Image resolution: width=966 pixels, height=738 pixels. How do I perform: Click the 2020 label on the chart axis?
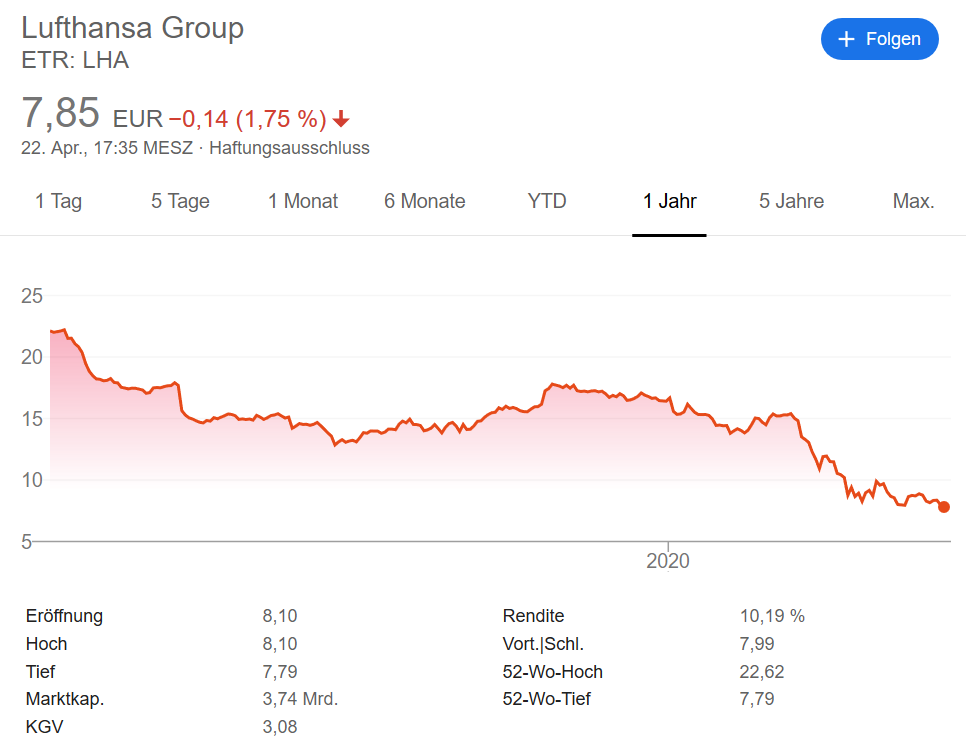coord(668,561)
